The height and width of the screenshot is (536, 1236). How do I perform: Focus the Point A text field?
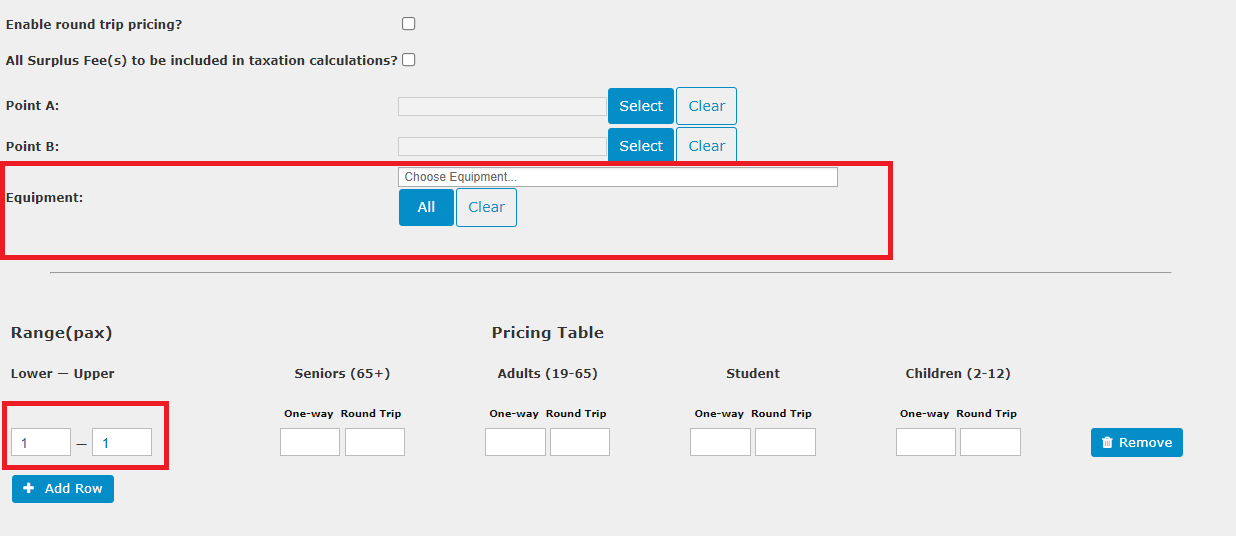click(x=502, y=106)
